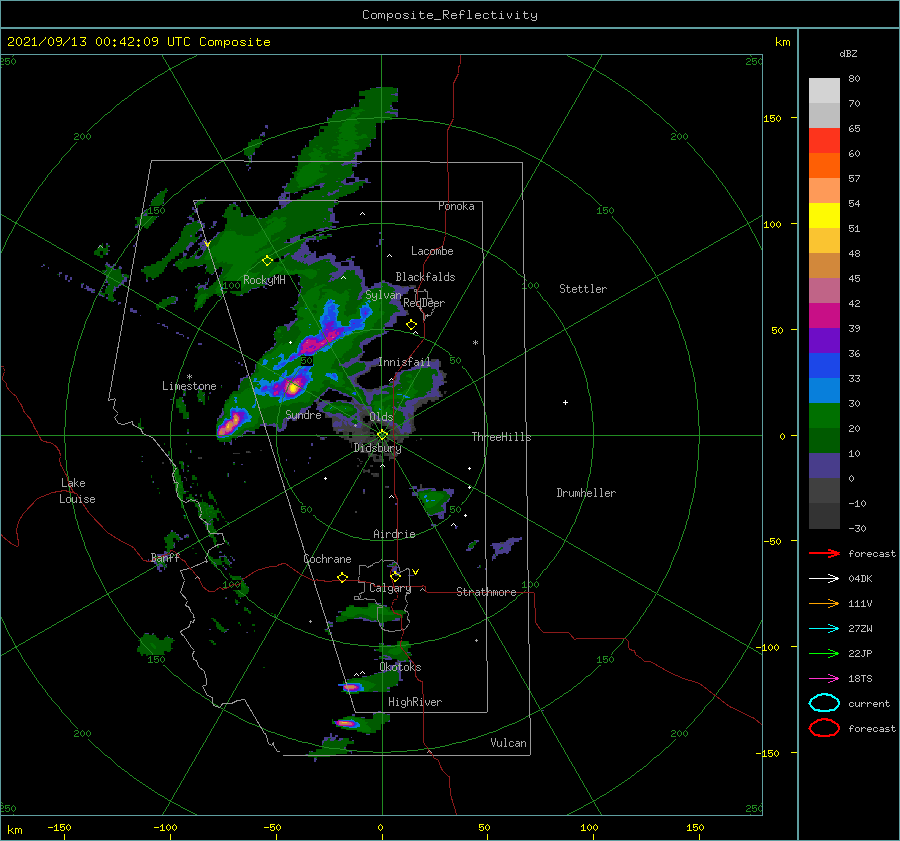Select the blue 36 dBZ color swatch
Viewport: 900px width, 841px height.
824,365
